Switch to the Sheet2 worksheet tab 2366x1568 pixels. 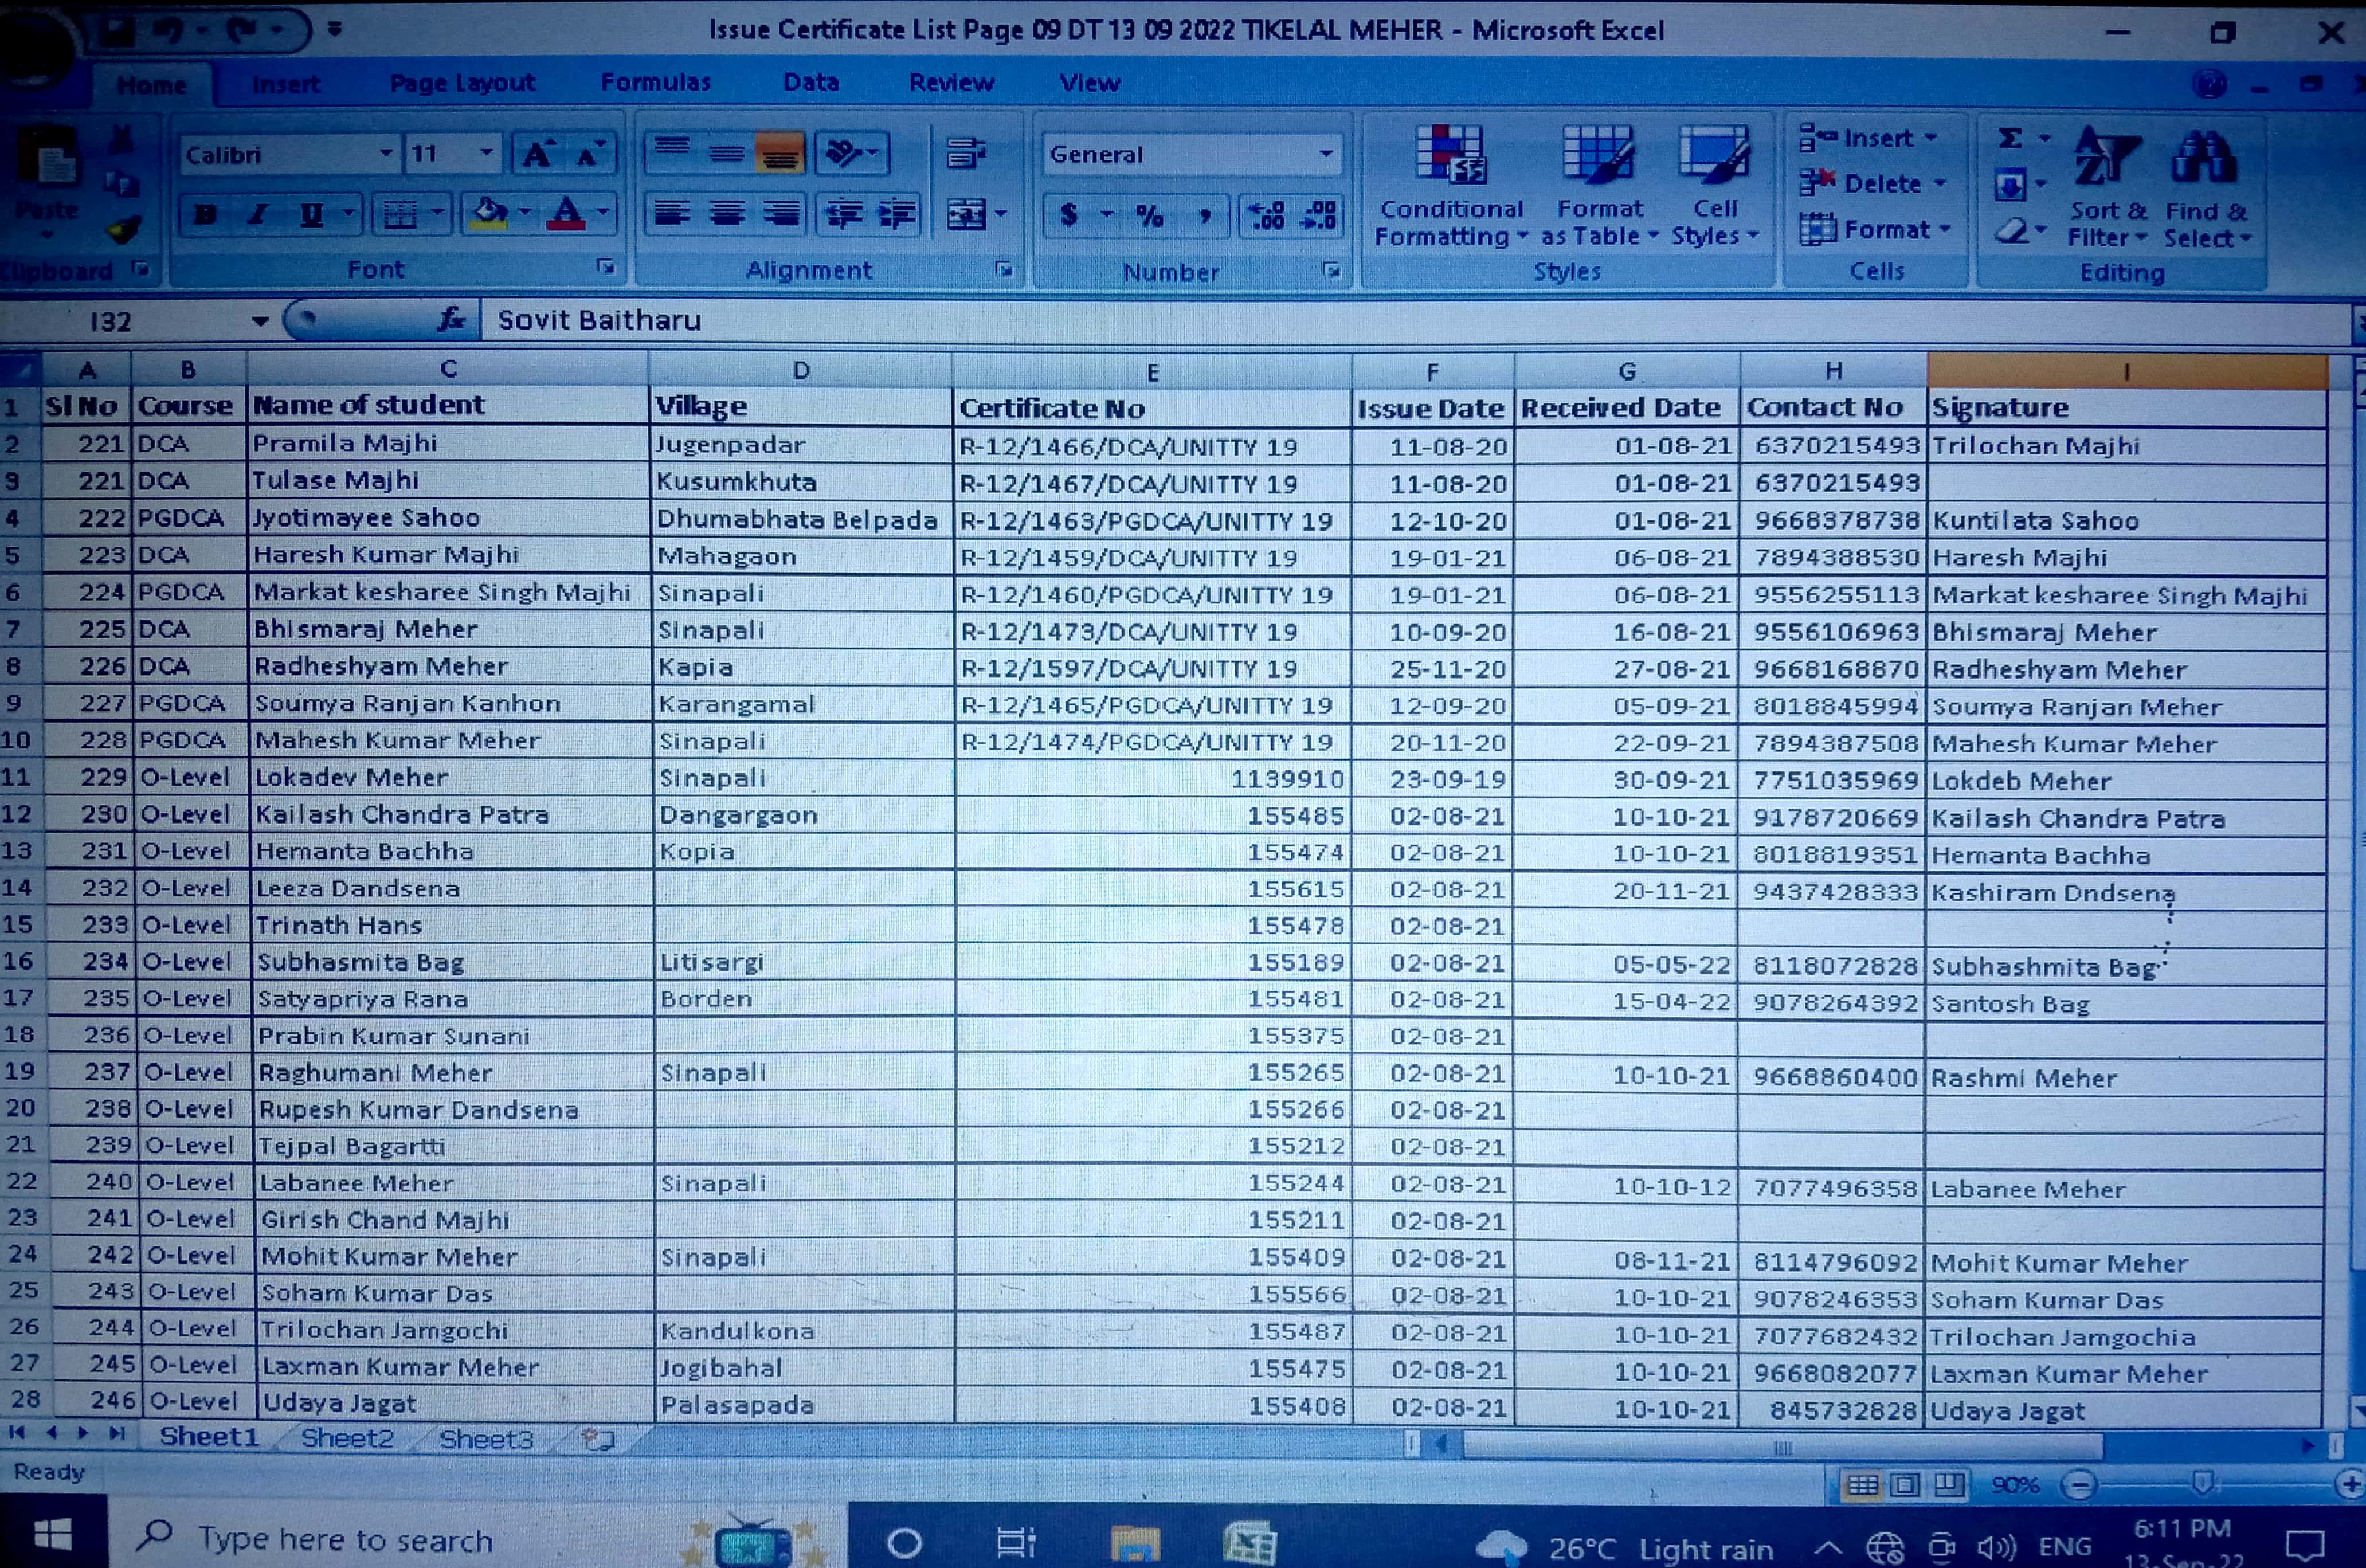coord(347,1438)
